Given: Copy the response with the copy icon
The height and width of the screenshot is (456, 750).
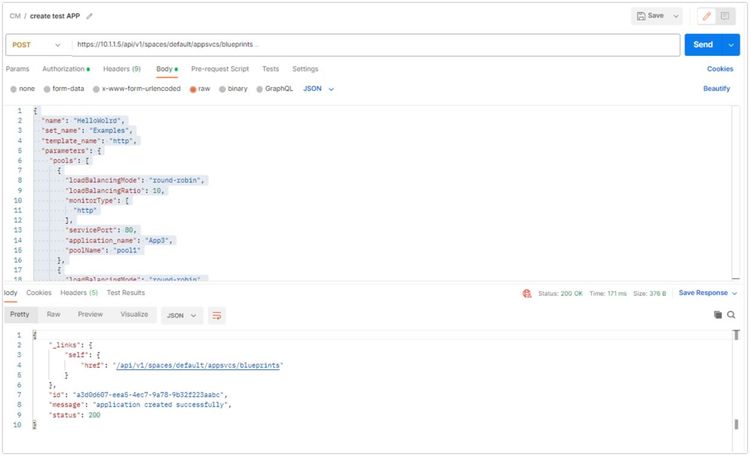Looking at the screenshot, I should (x=717, y=315).
